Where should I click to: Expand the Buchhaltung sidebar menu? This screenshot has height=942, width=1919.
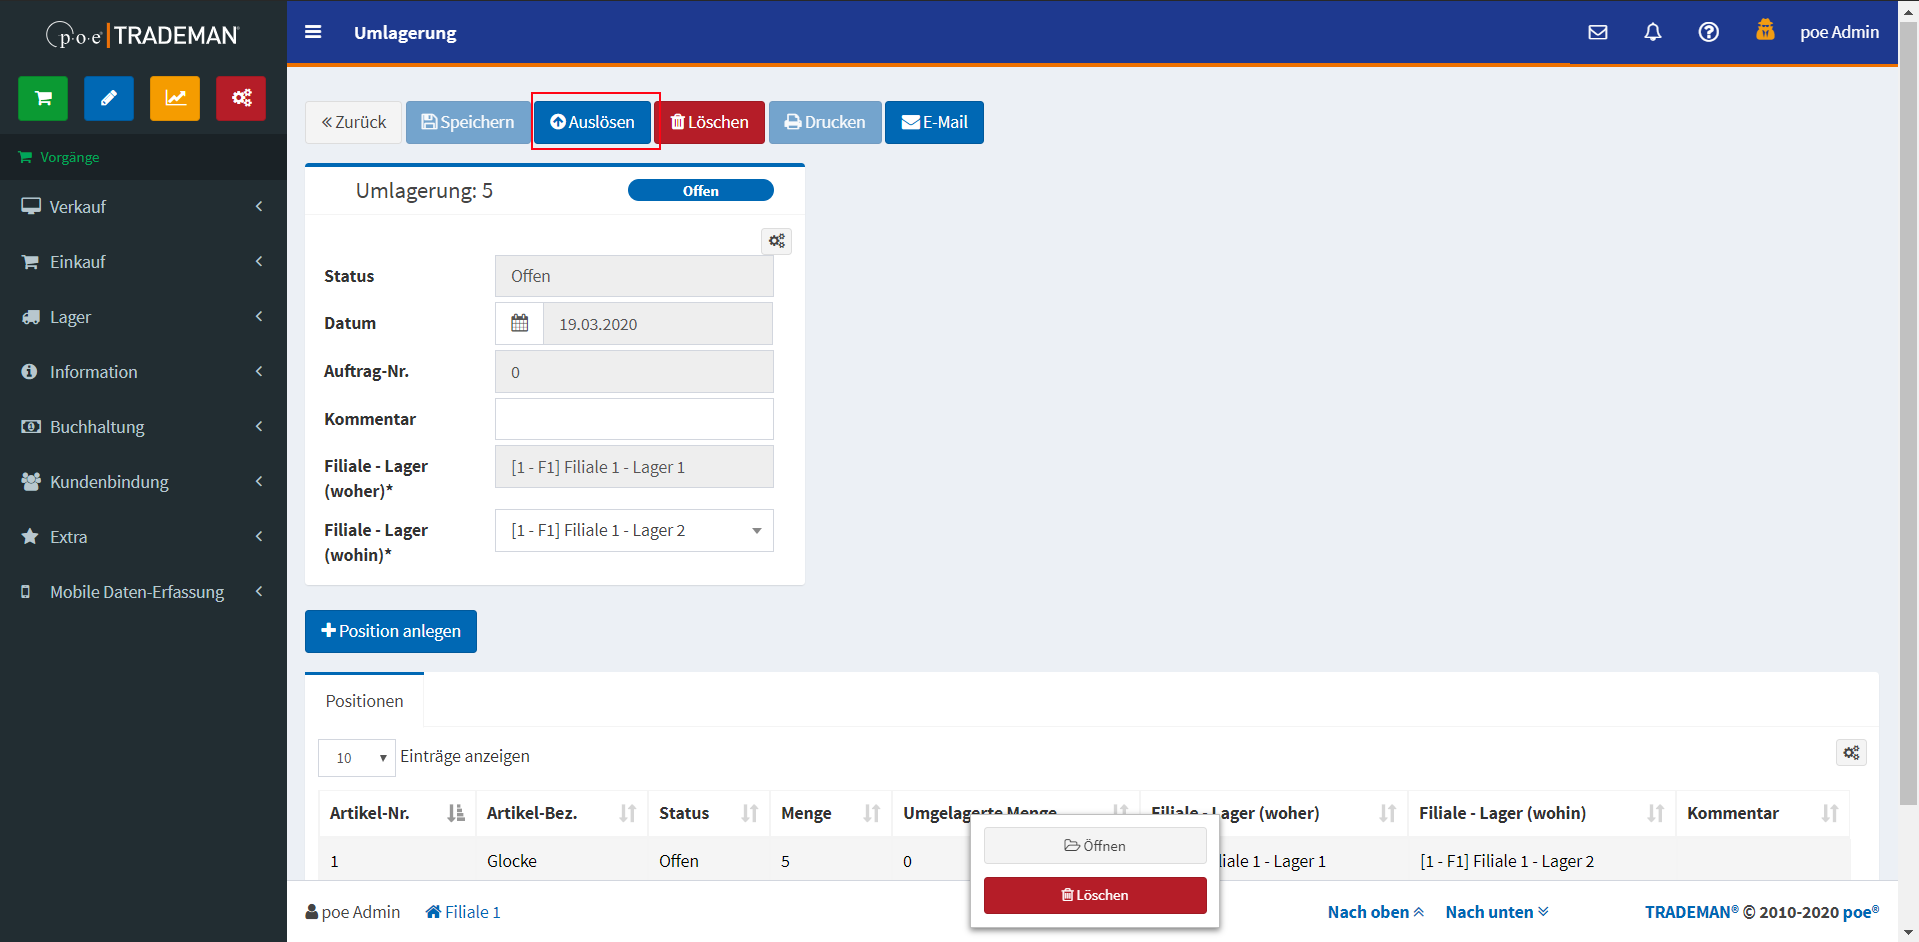[x=143, y=427]
